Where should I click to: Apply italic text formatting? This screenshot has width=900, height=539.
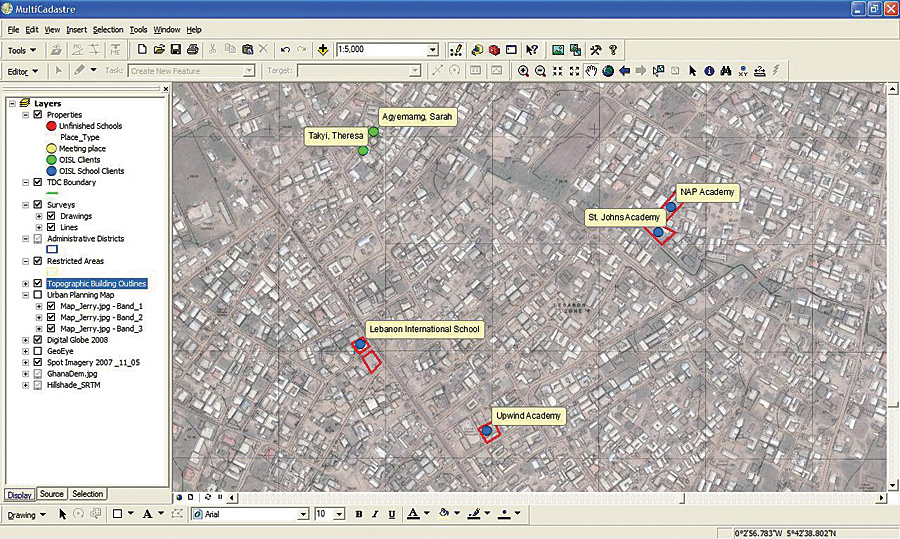click(x=375, y=514)
